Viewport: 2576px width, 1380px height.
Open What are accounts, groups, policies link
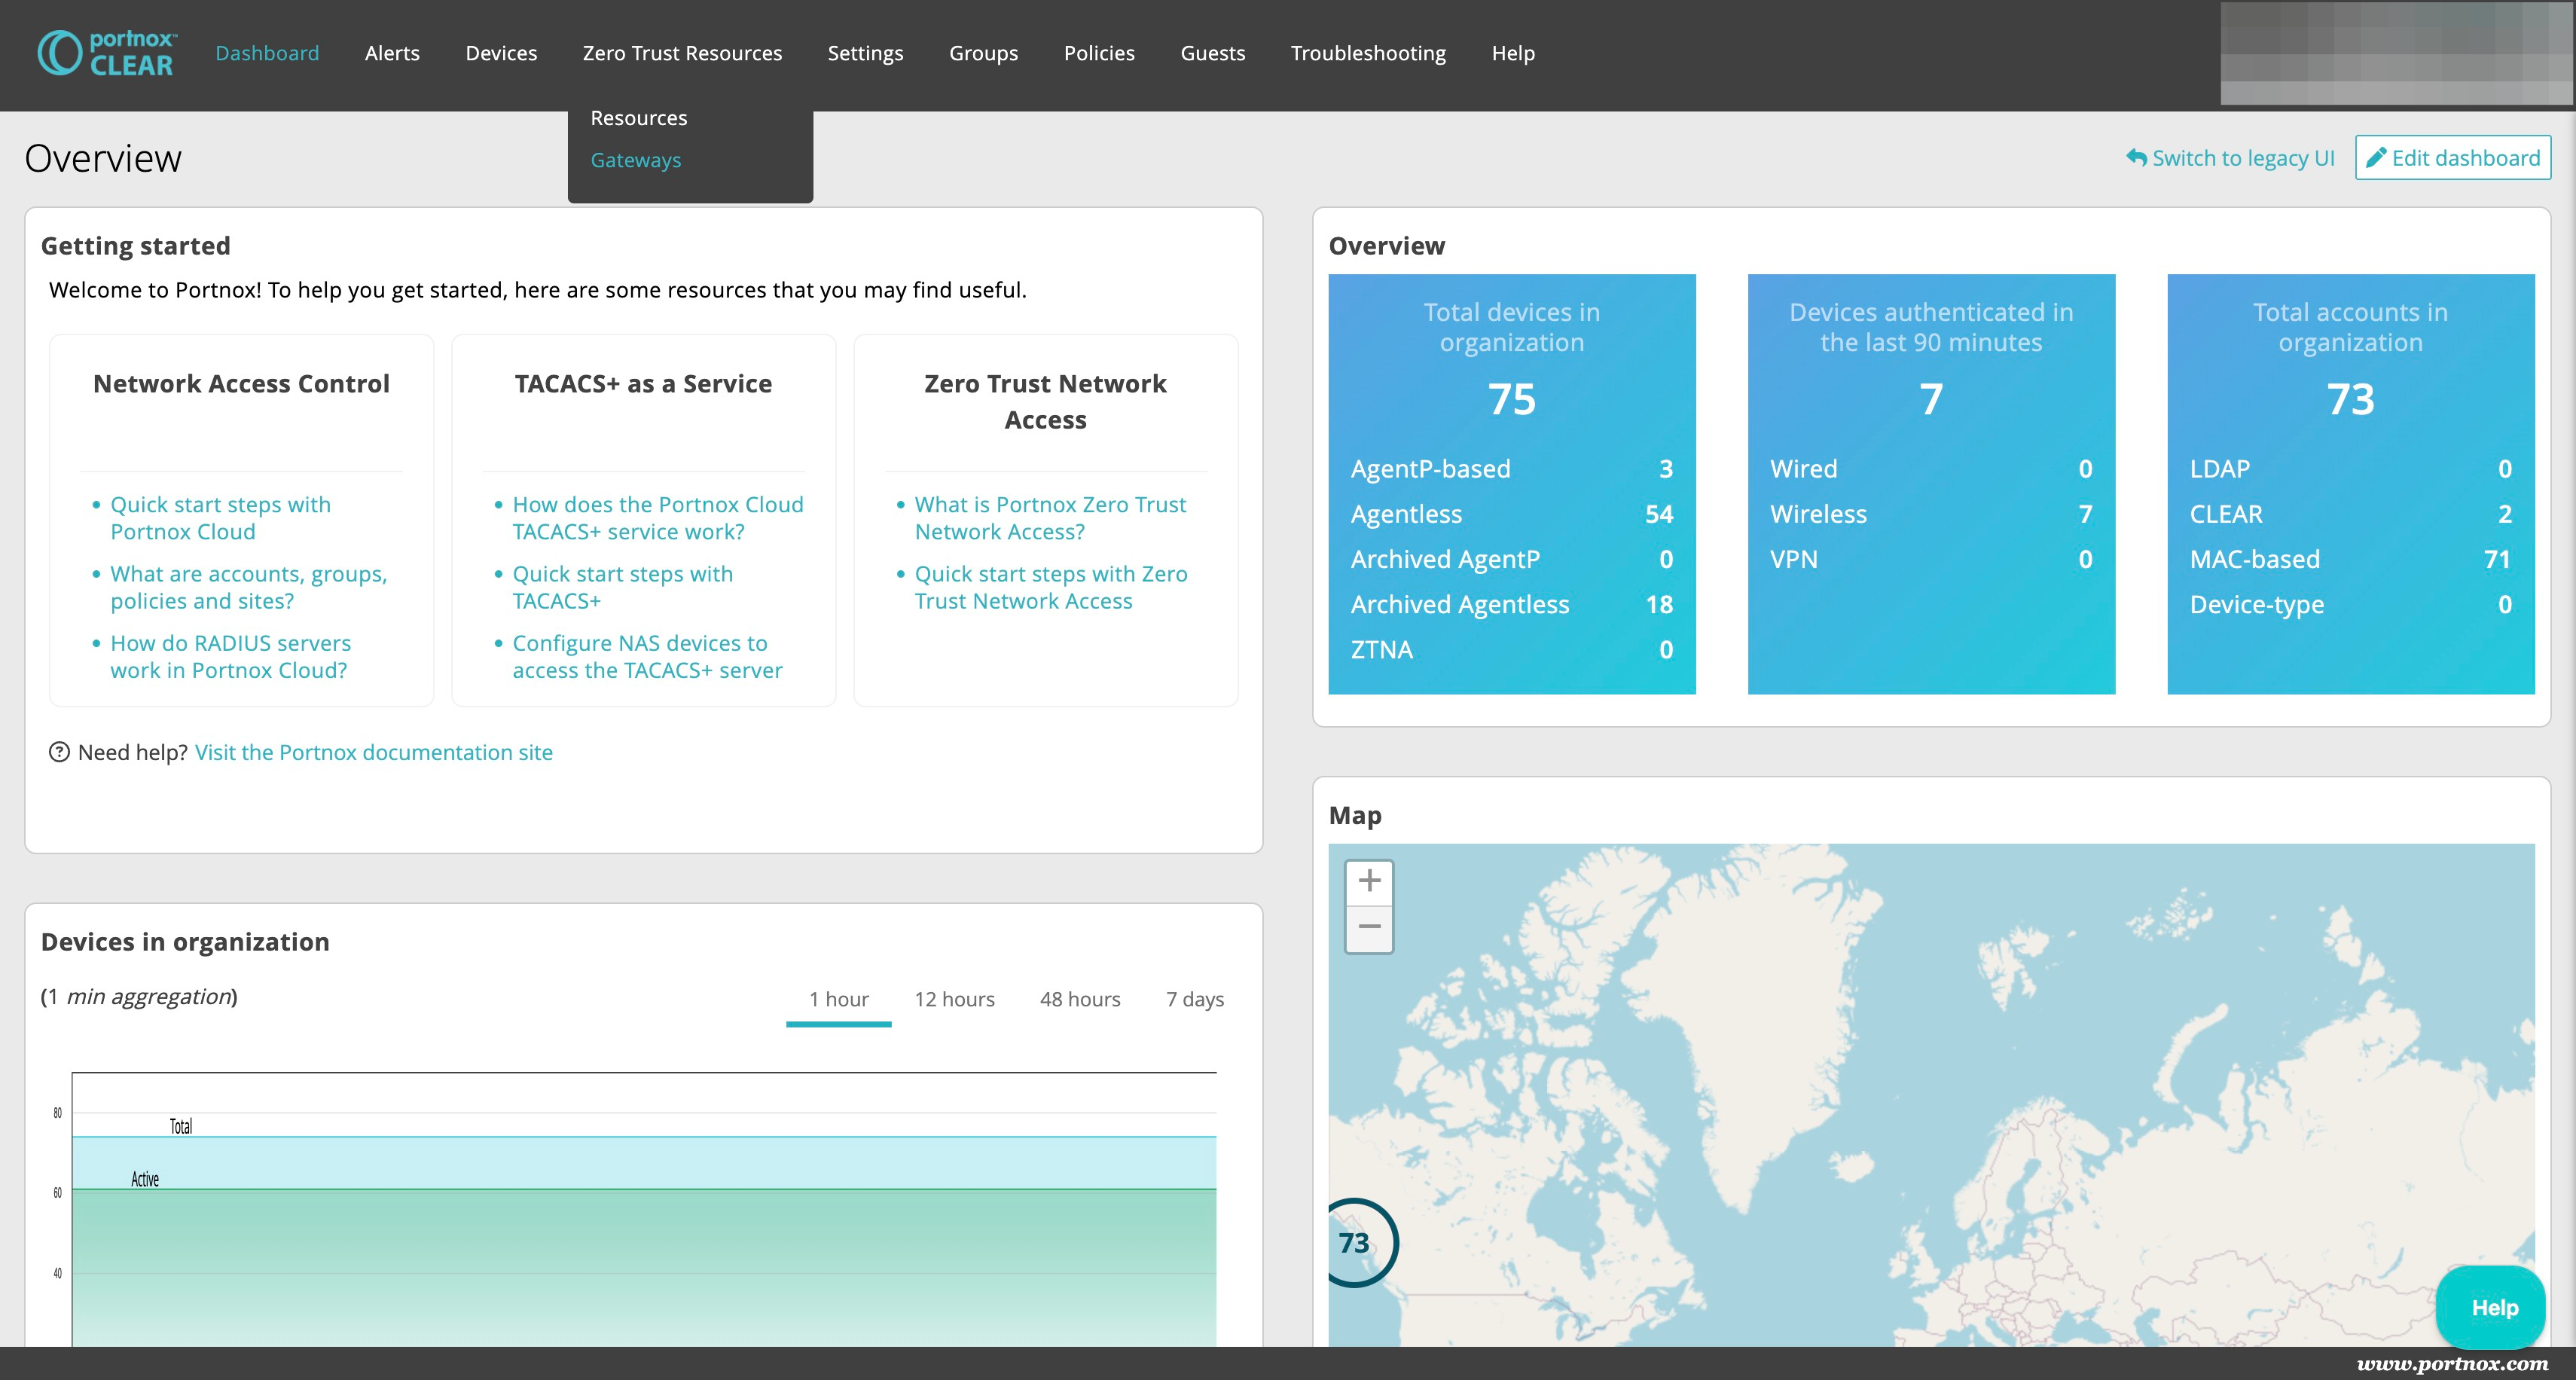pyautogui.click(x=249, y=587)
